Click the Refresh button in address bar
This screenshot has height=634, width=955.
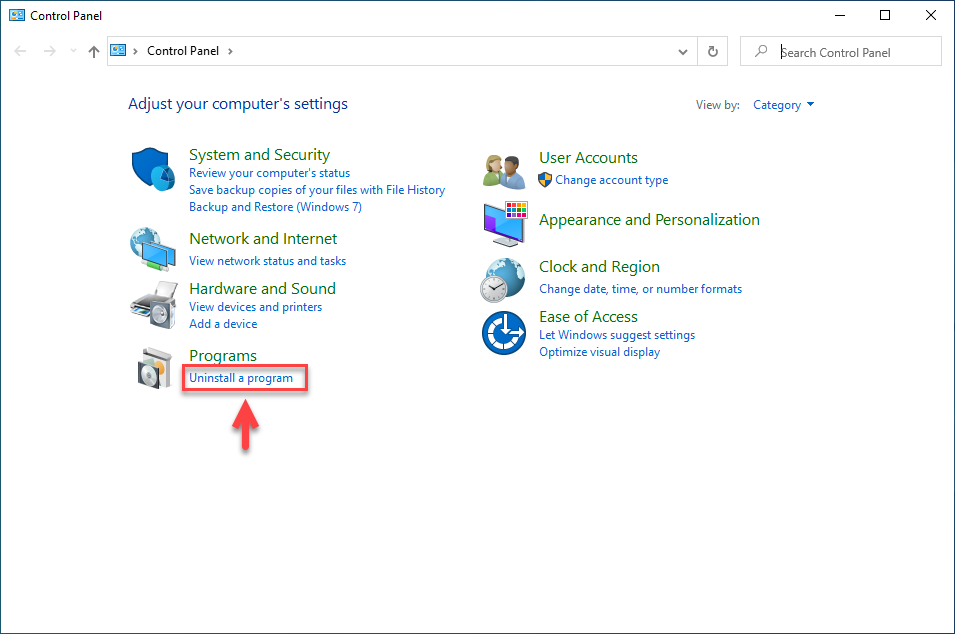(713, 52)
